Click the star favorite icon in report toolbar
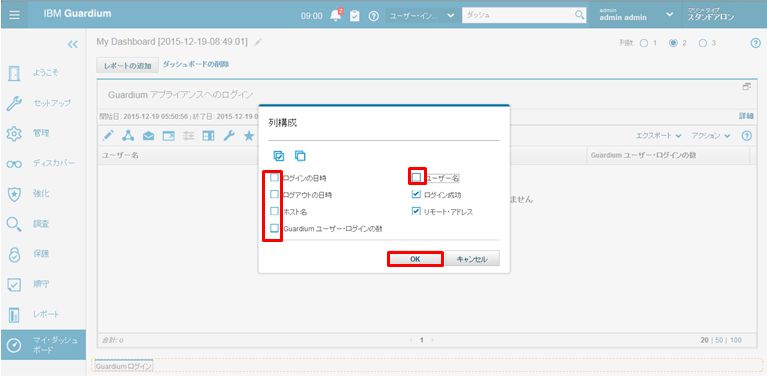This screenshot has height=376, width=767. 249,135
